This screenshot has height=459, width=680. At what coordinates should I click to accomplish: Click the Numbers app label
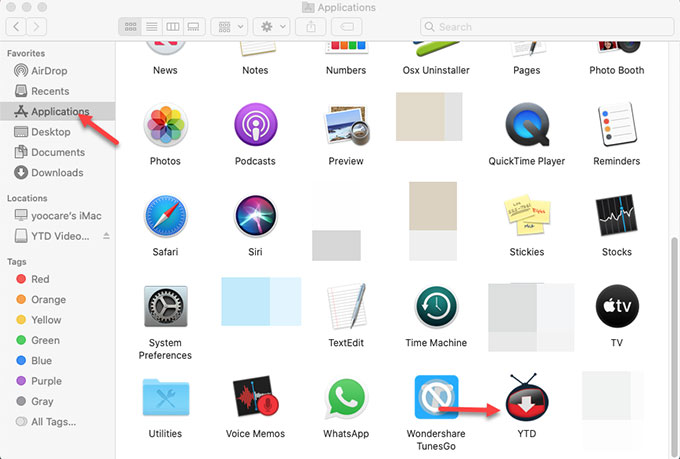click(x=346, y=70)
